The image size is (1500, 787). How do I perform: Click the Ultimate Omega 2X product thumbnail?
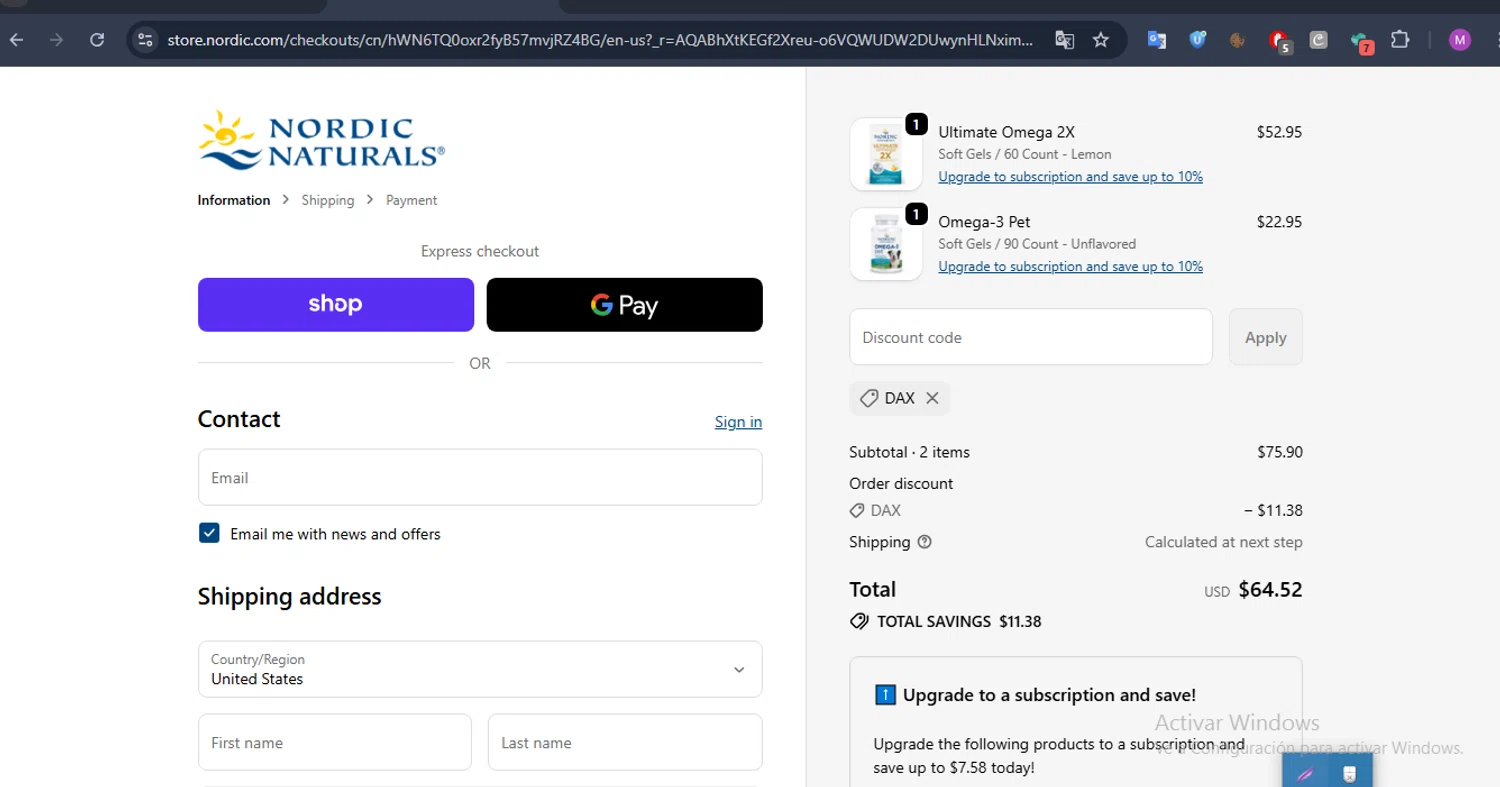click(886, 154)
